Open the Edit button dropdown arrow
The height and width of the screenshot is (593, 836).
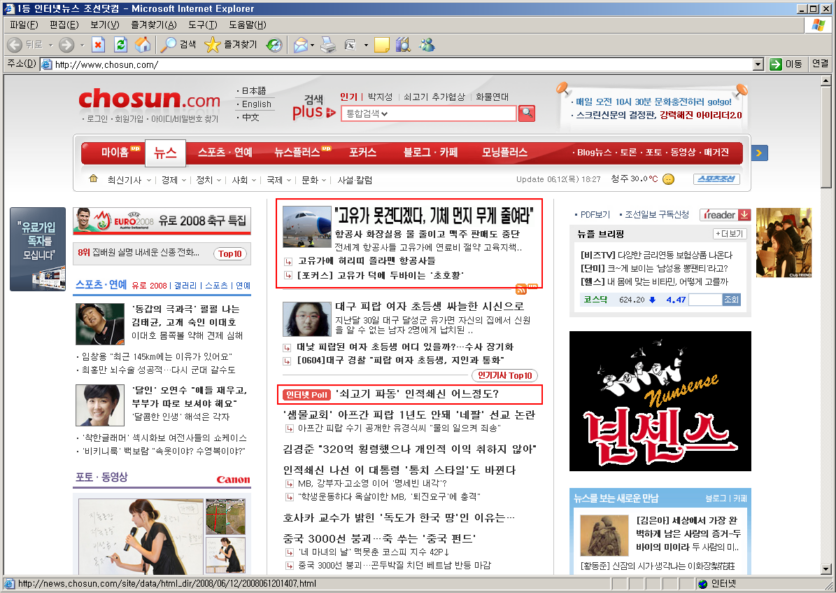tap(366, 45)
